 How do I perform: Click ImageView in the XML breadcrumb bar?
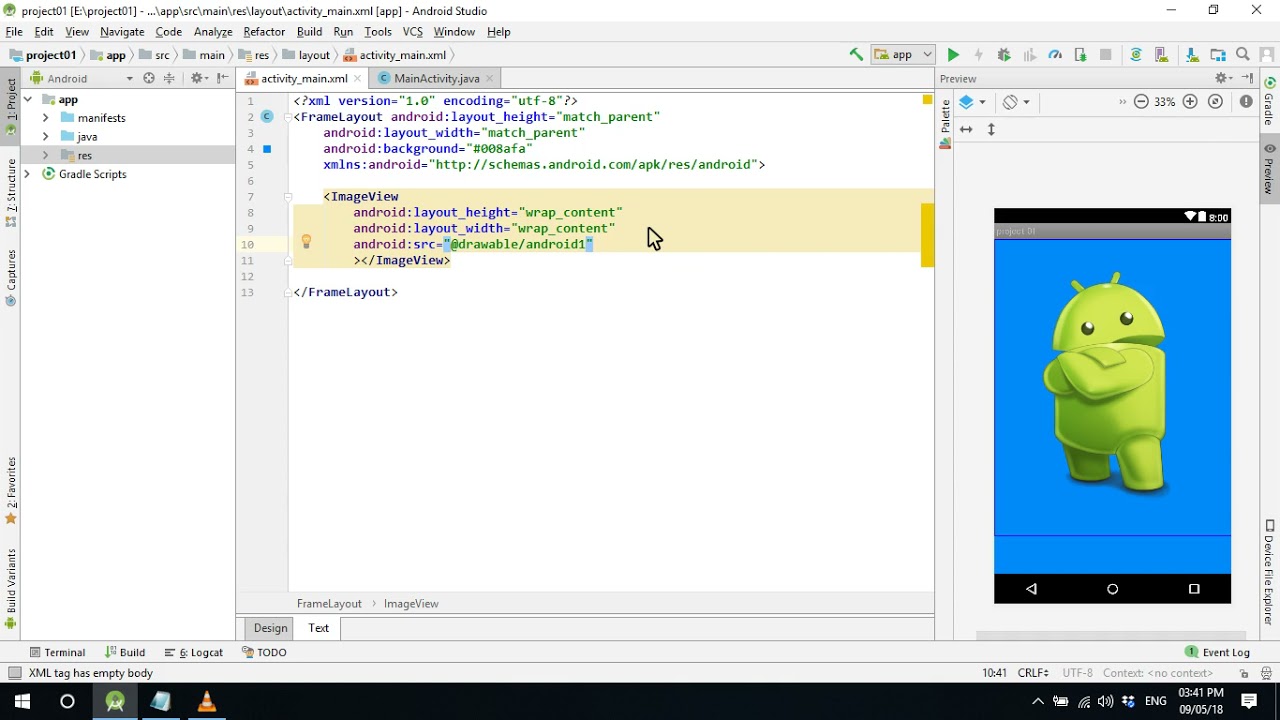click(411, 604)
